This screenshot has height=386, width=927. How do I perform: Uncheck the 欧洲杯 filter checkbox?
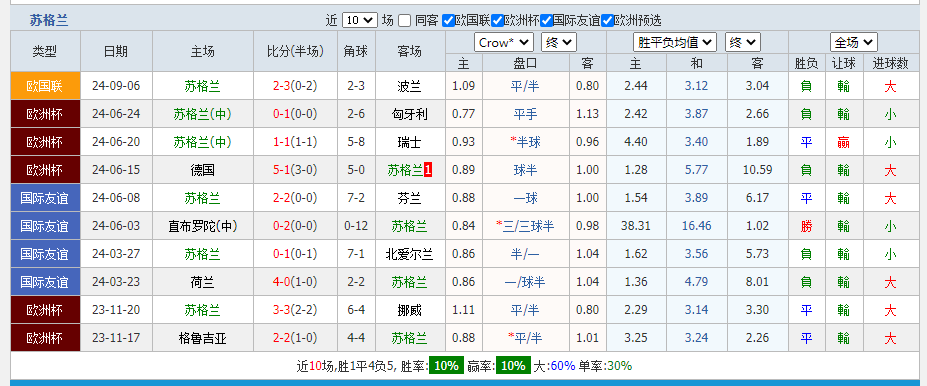(x=497, y=21)
